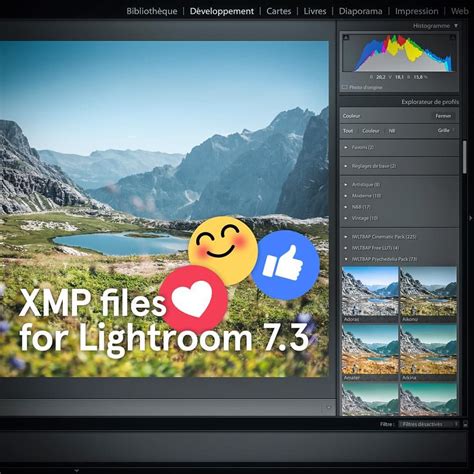This screenshot has height=474, width=474.
Task: Click the Explorateur de profils panel header
Action: (x=430, y=102)
